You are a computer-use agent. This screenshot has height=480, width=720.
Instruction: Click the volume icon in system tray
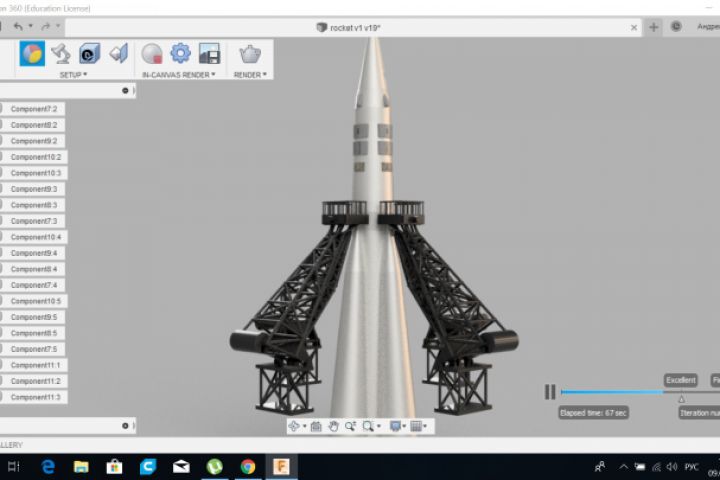click(672, 467)
